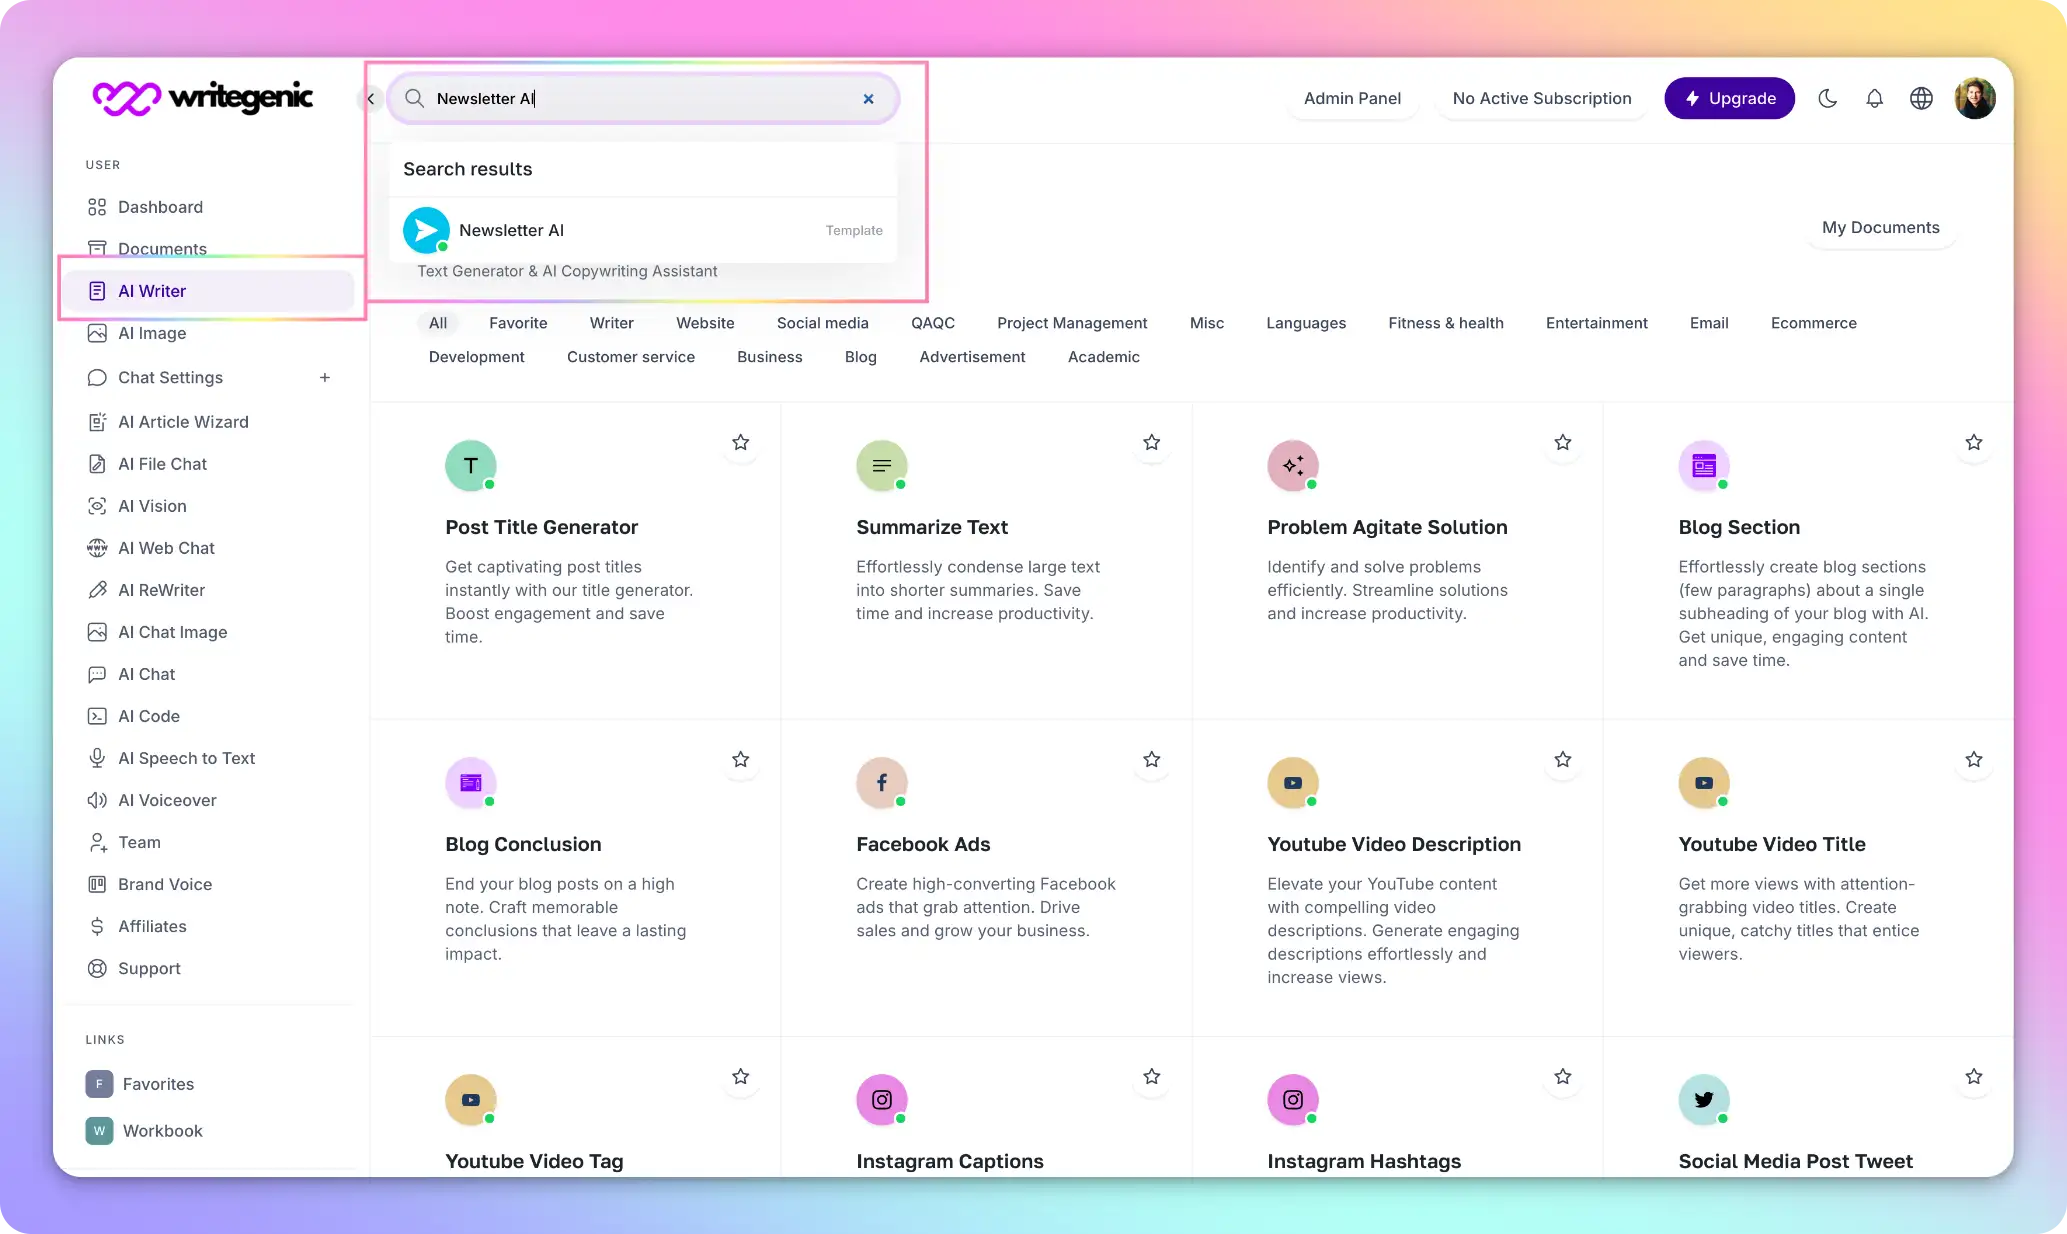Toggle dark mode icon

1828,98
